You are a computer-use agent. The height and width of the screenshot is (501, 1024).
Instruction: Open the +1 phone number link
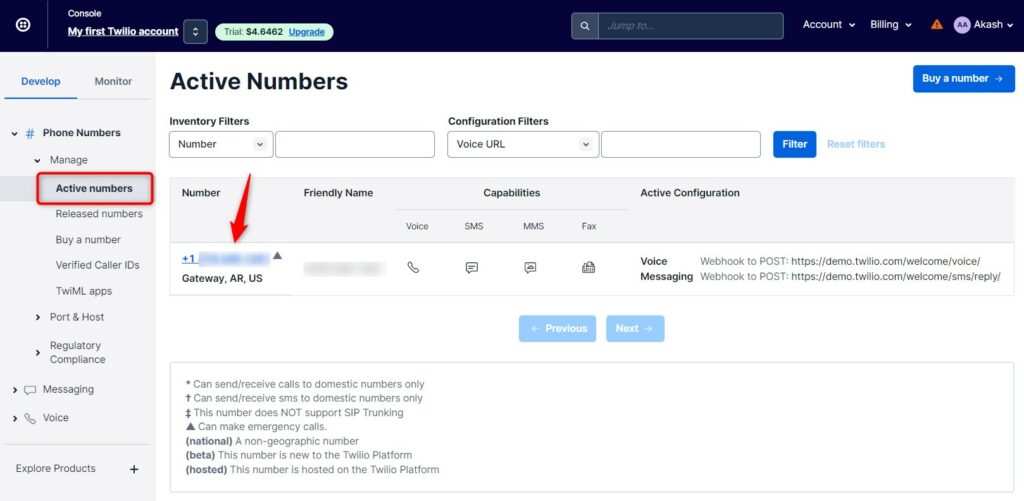point(225,258)
